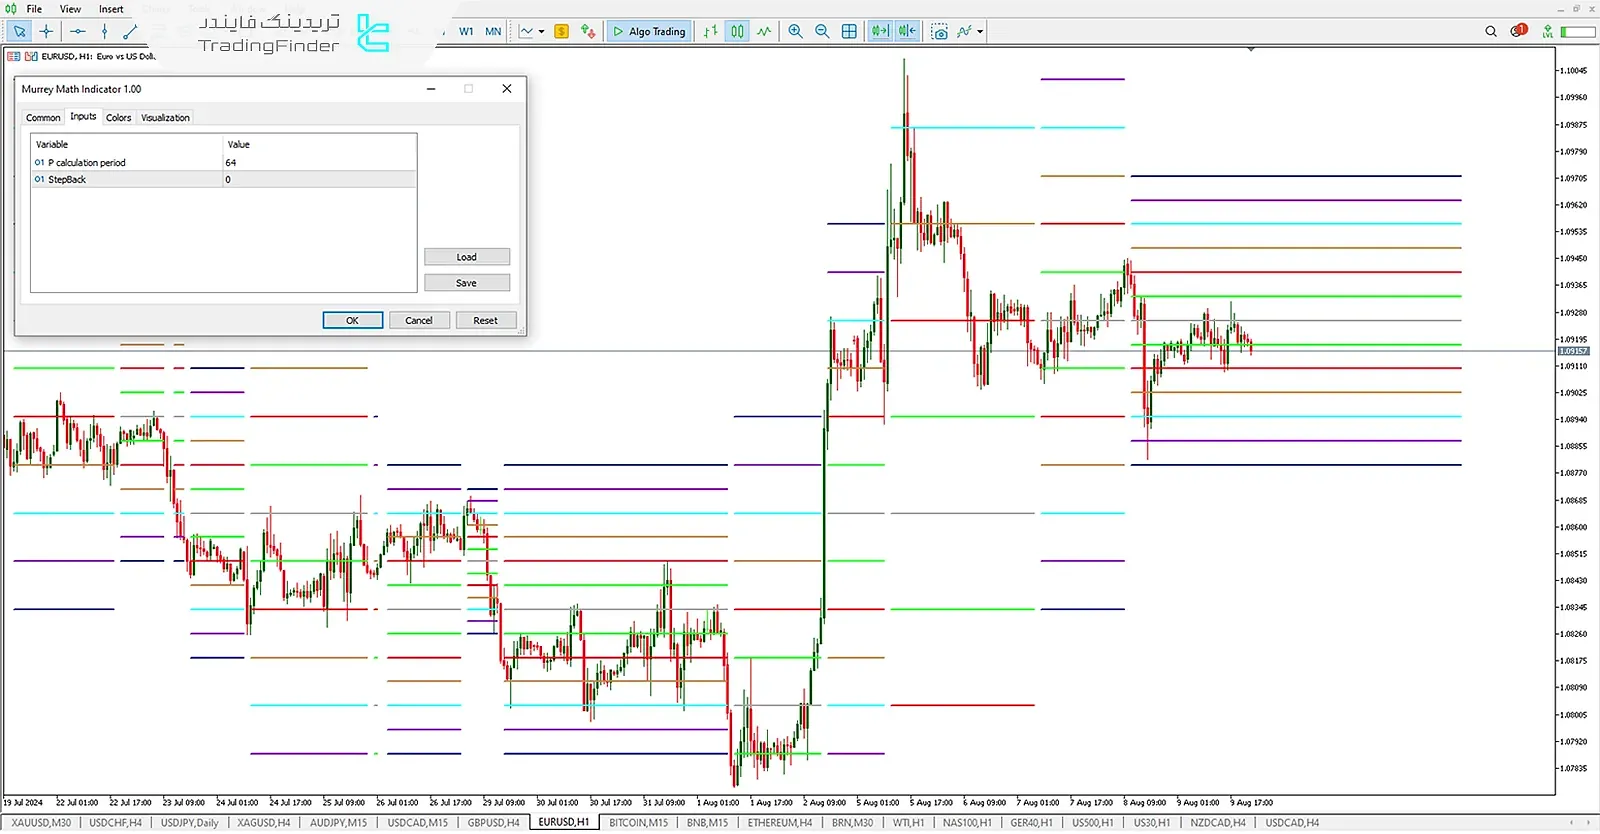This screenshot has height=834, width=1600.
Task: Pick the trend line drawing tool
Action: [129, 32]
